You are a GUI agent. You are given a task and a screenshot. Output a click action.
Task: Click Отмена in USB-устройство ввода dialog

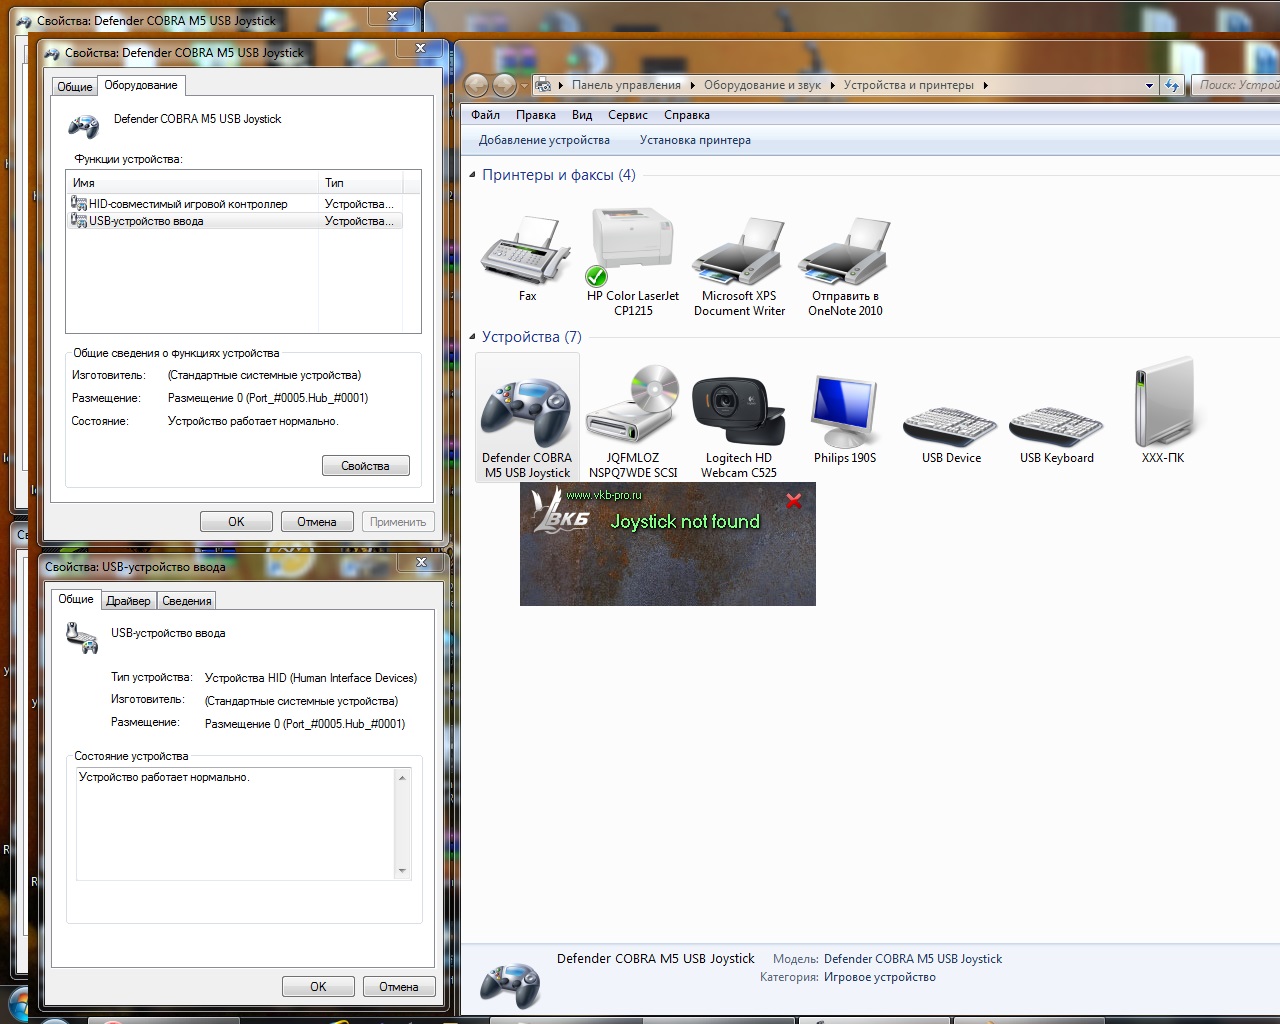tap(399, 987)
